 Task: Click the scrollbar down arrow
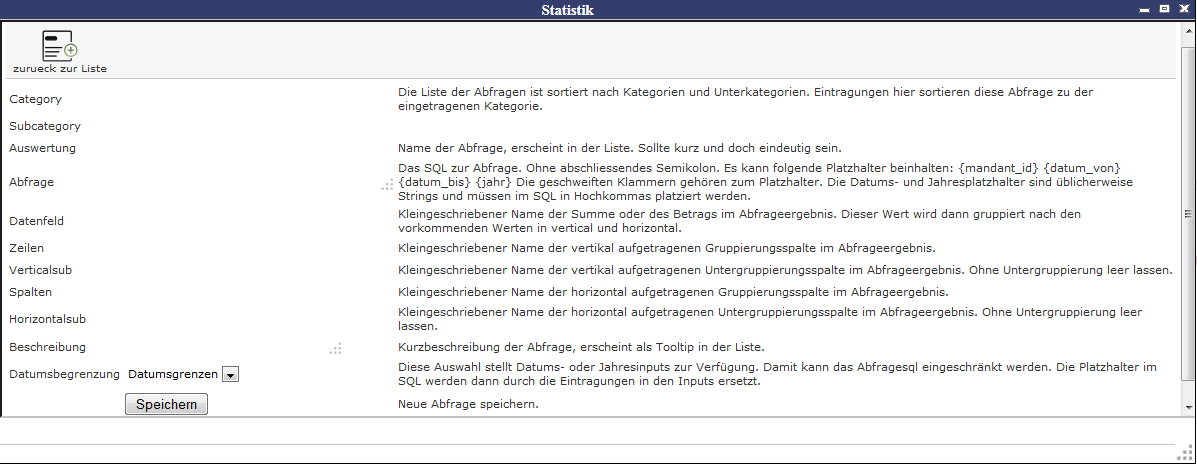1188,408
